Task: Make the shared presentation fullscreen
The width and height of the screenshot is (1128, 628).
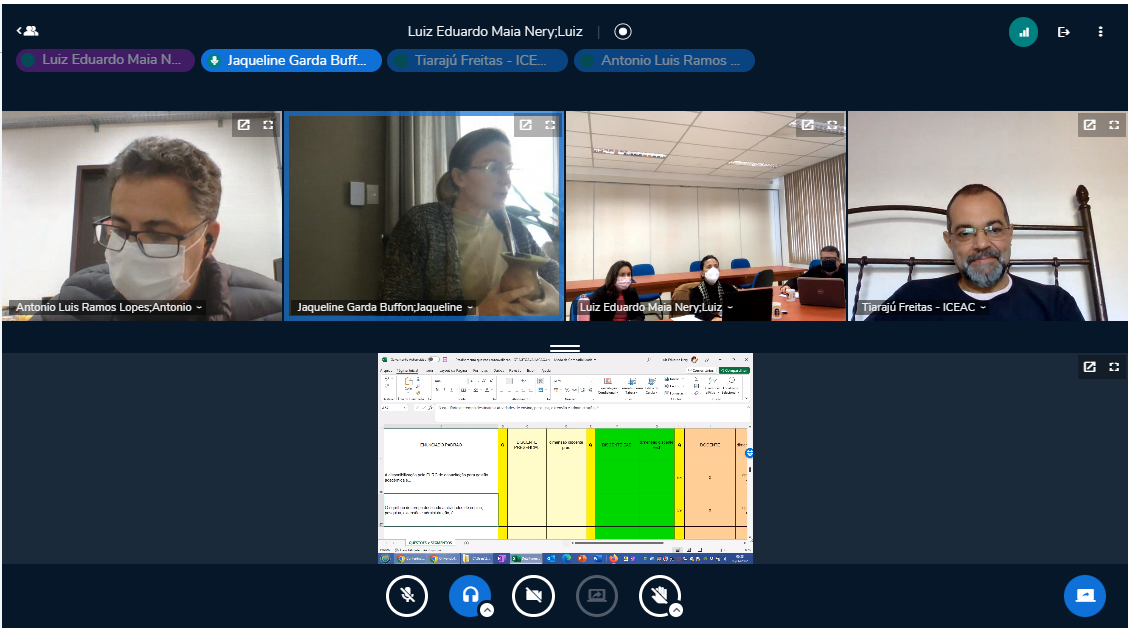Action: (x=1114, y=367)
